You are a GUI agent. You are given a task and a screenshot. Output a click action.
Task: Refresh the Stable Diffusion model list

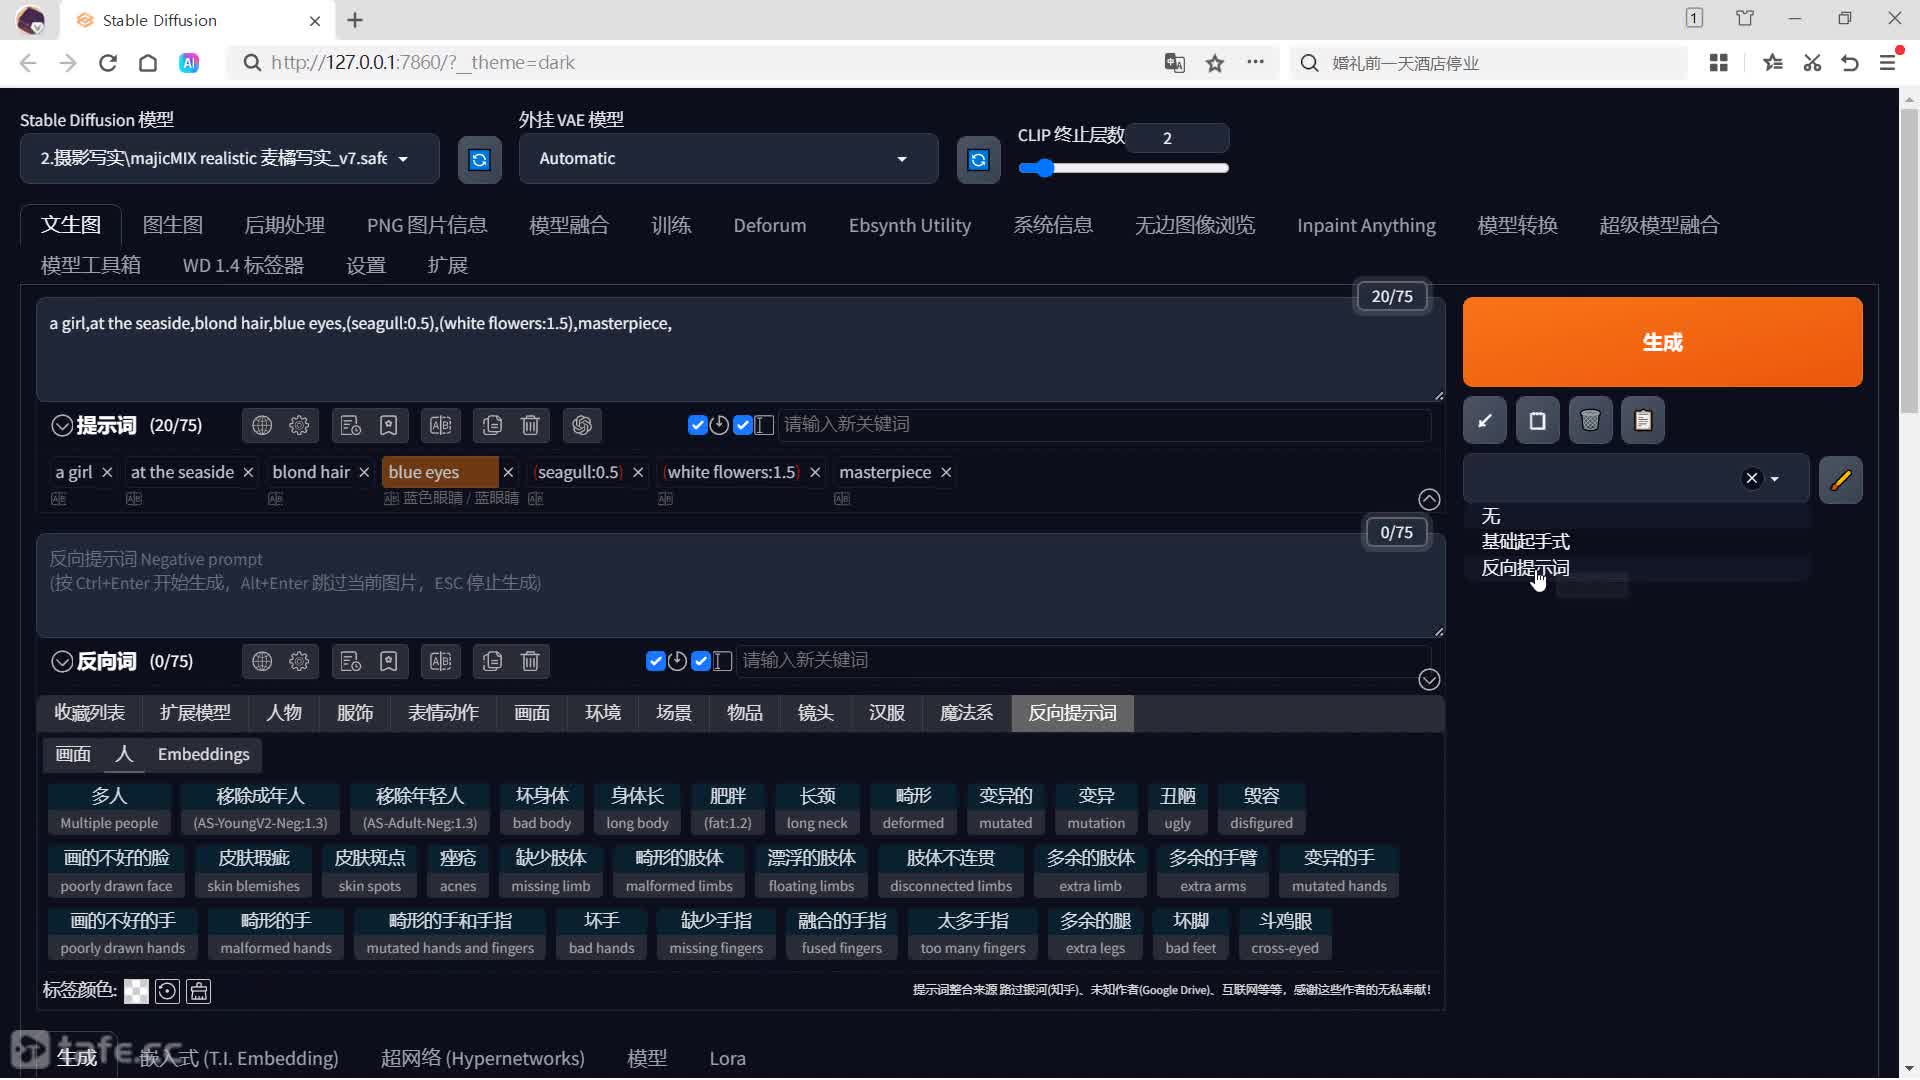click(x=480, y=160)
